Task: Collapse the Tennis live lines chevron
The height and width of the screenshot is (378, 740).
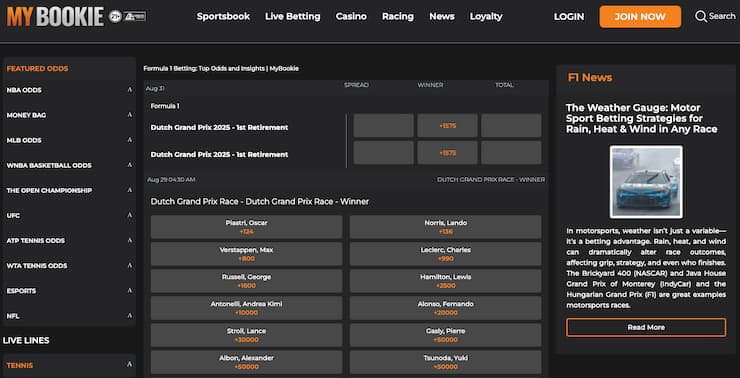Action: coord(130,365)
